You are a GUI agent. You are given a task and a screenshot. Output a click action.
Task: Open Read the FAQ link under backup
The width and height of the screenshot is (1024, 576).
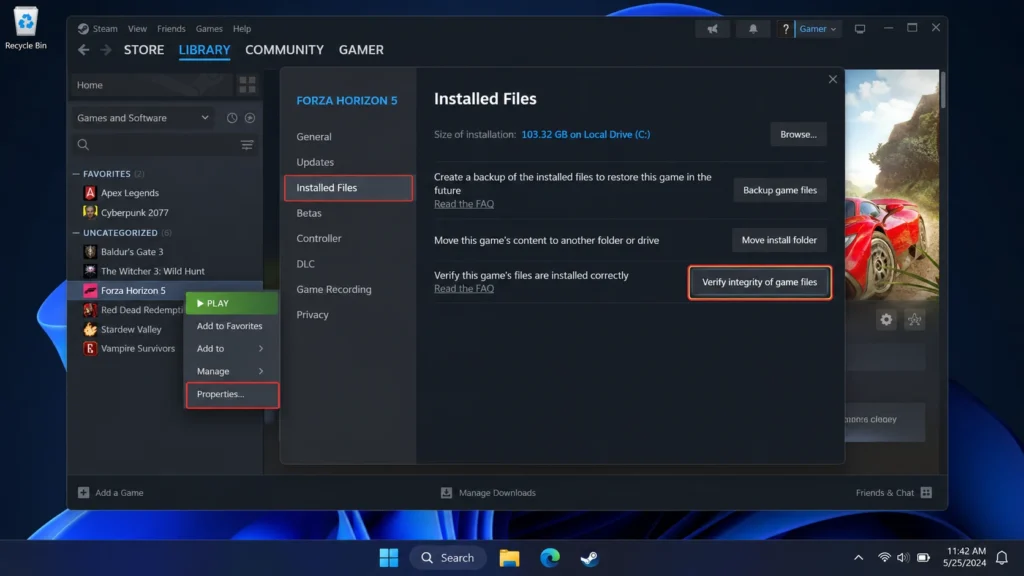[x=464, y=204]
